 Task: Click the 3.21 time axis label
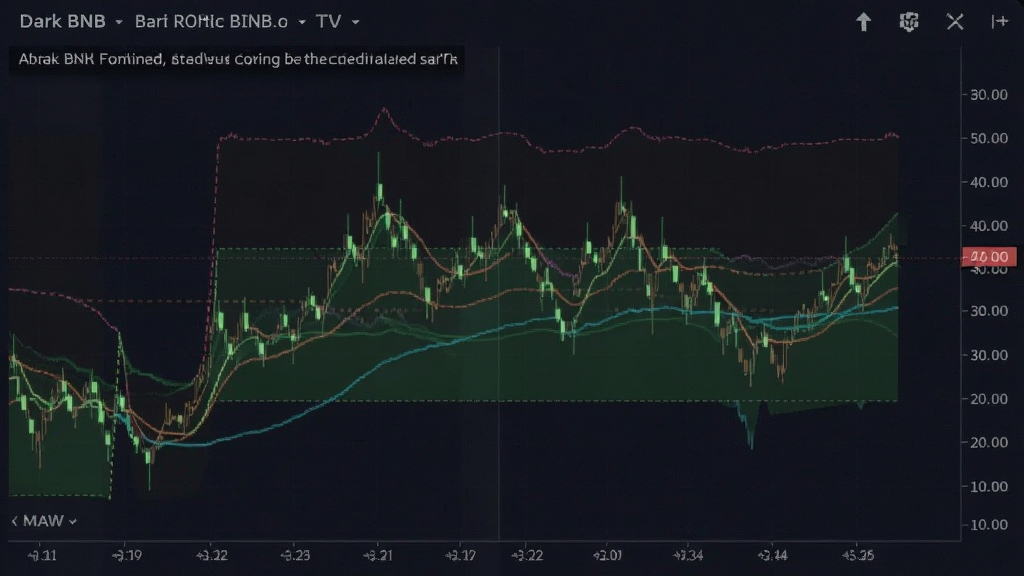click(x=378, y=556)
